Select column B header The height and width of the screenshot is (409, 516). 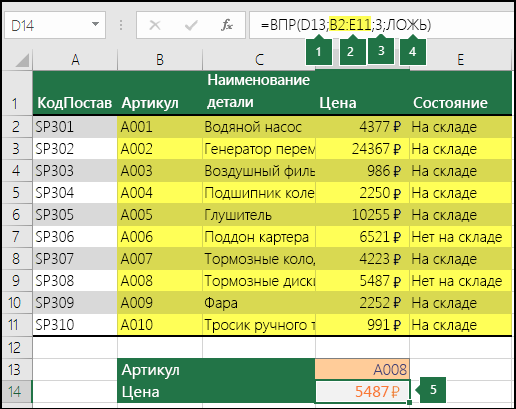(x=160, y=60)
